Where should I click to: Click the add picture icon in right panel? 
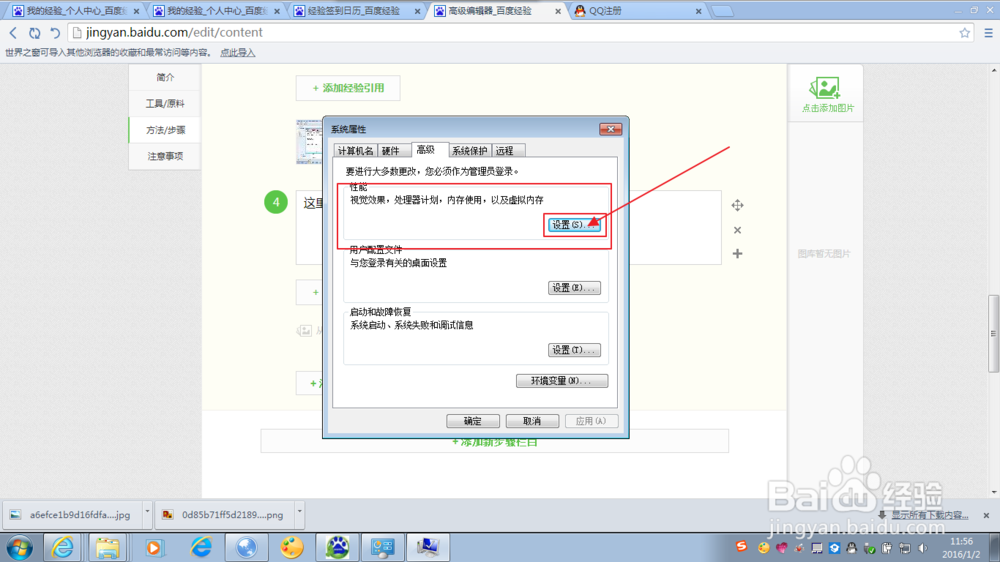click(x=825, y=88)
